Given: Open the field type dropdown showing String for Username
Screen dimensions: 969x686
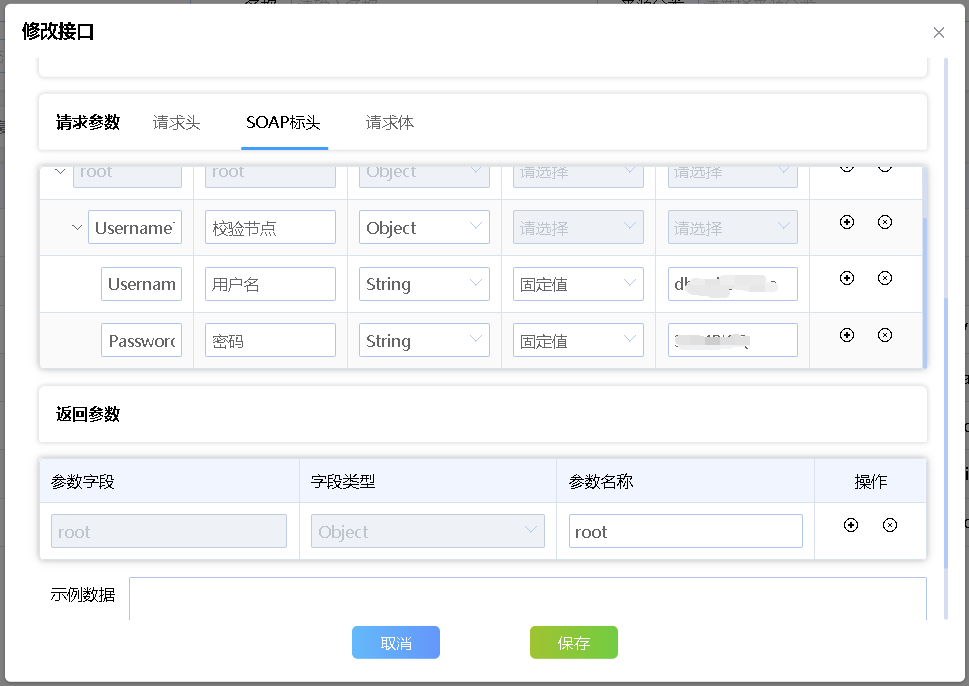Looking at the screenshot, I should 424,284.
